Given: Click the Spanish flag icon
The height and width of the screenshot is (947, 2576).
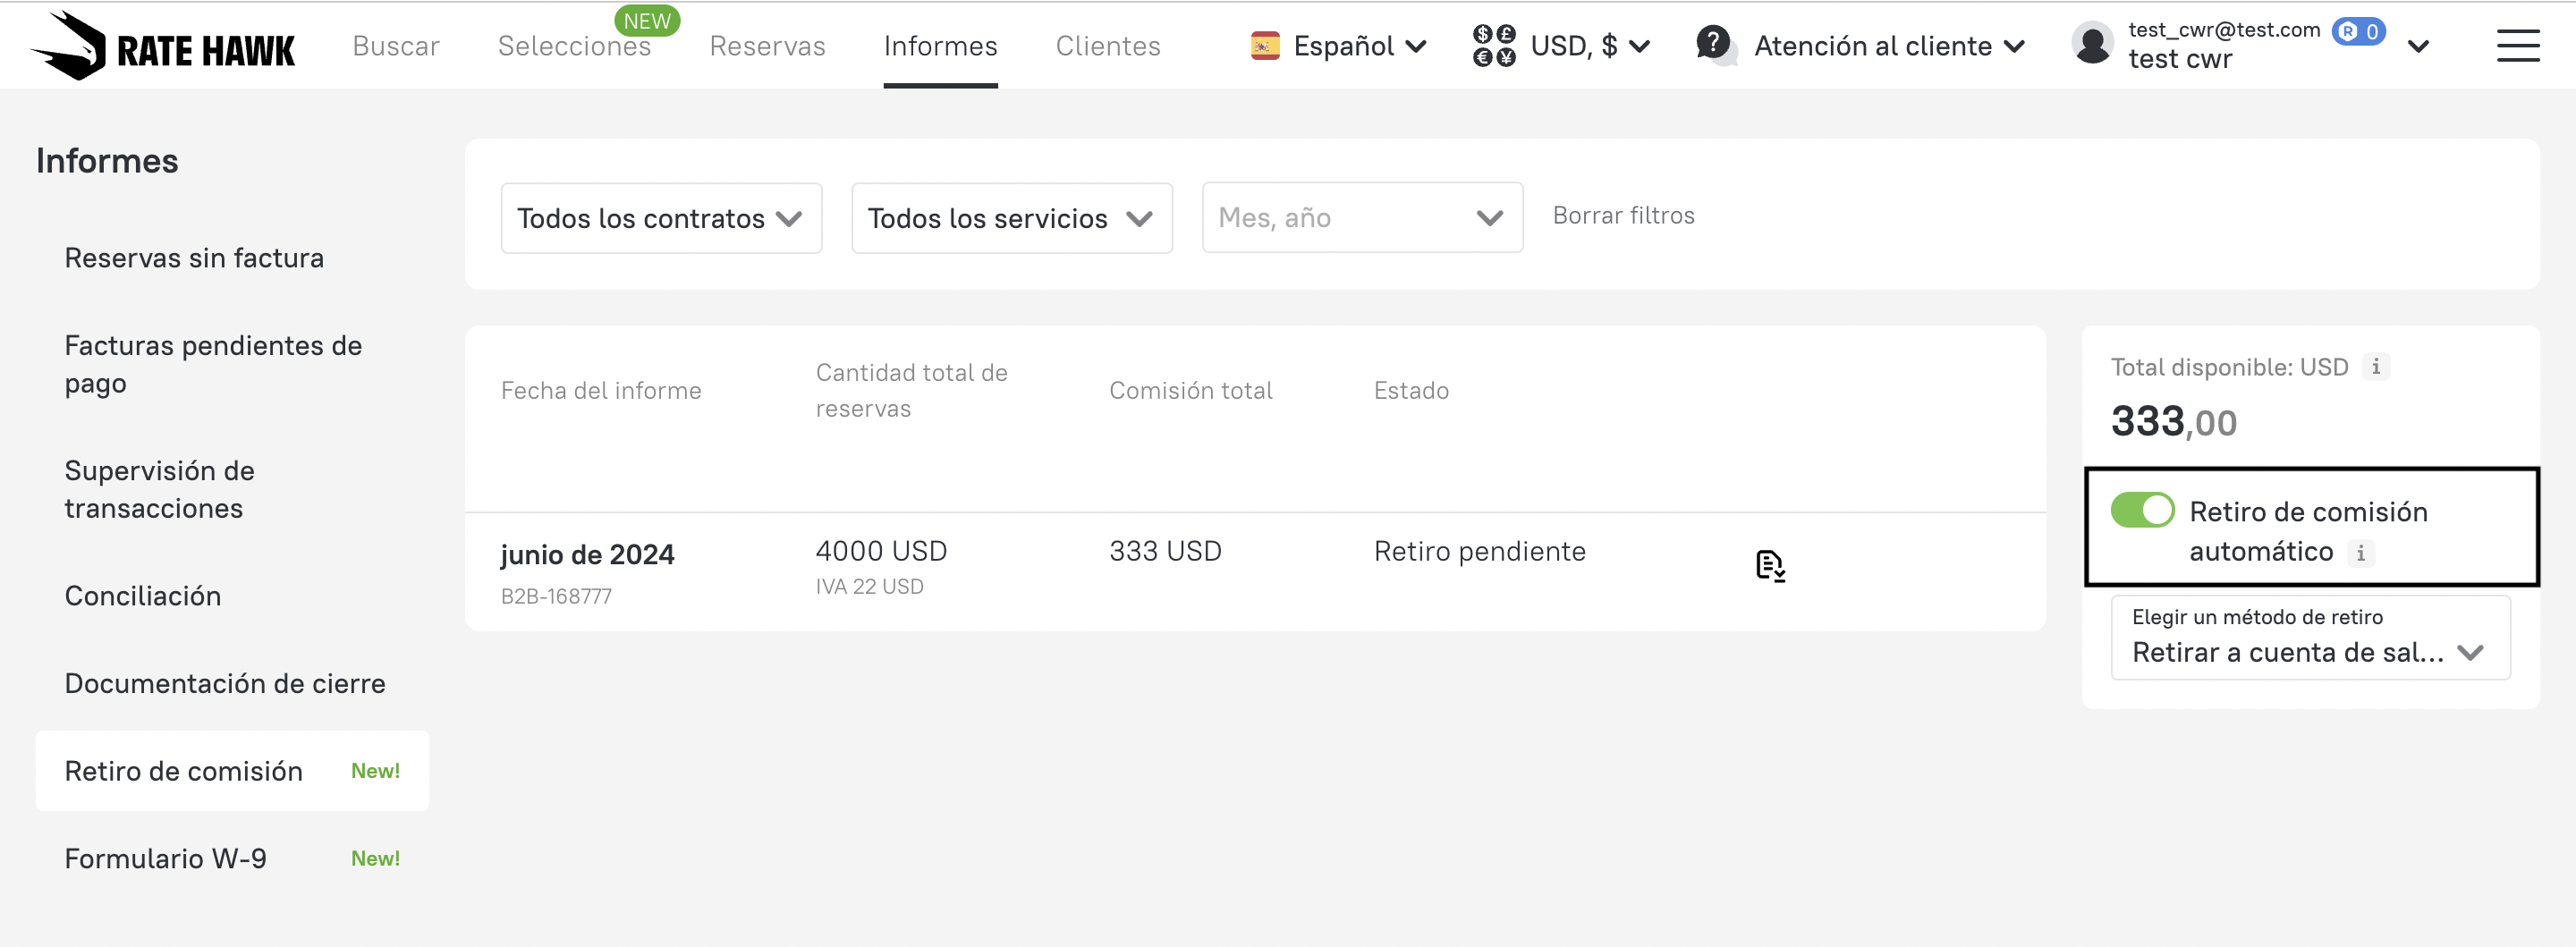Looking at the screenshot, I should pyautogui.click(x=1265, y=46).
